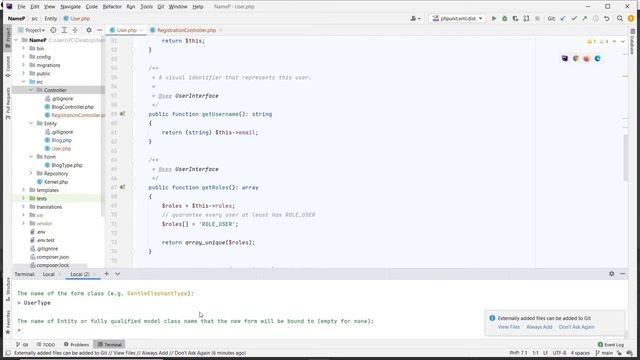Click View Files in the notification

tap(509, 327)
